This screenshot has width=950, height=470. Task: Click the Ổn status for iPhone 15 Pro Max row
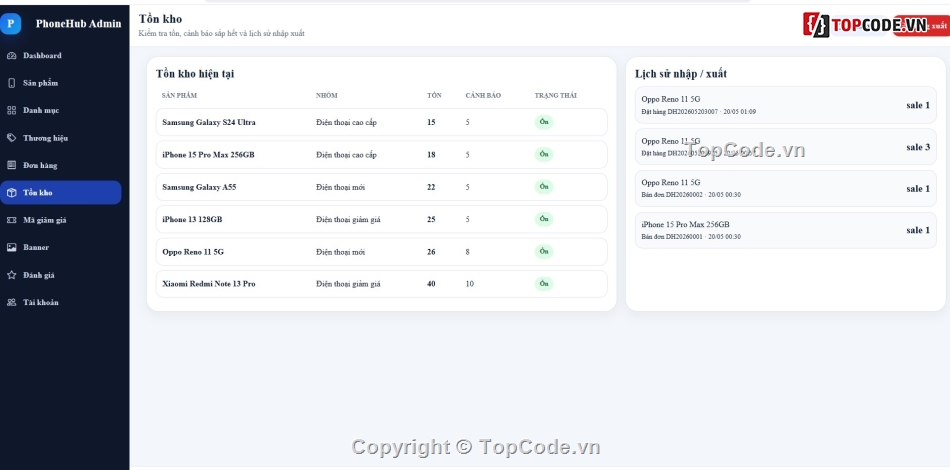click(x=544, y=154)
